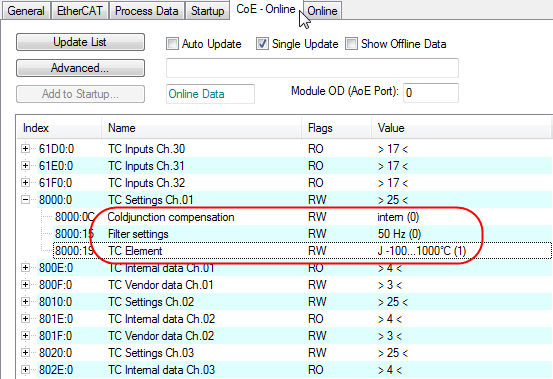
Task: Expand the 802E:0 TC Internal data Ch.03 node
Action: (x=25, y=369)
